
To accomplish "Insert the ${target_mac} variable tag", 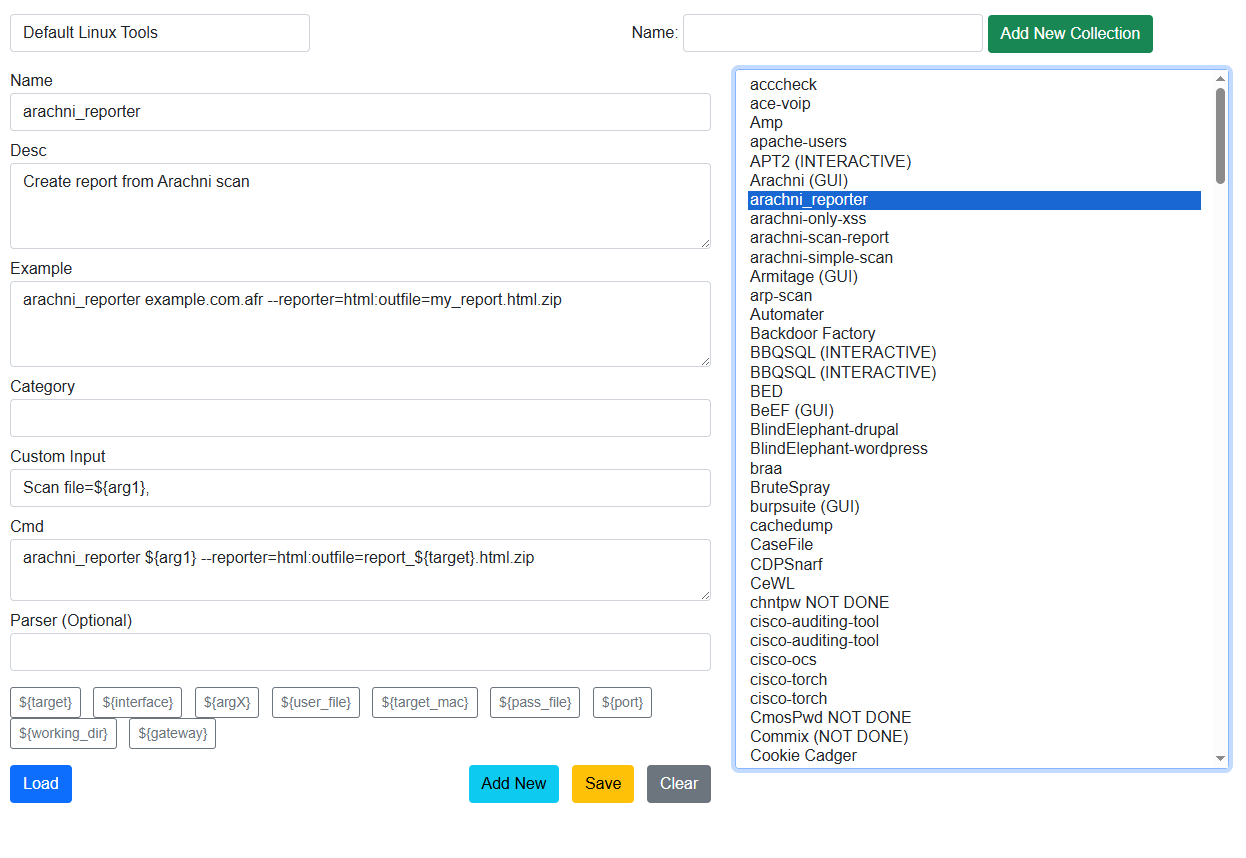I will 424,702.
